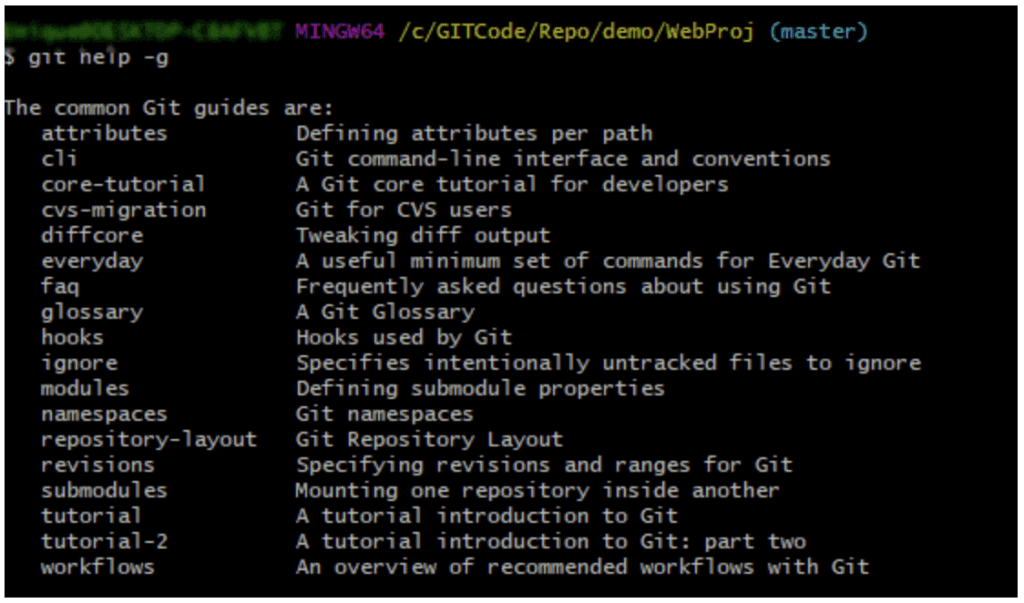1024x603 pixels.
Task: Click the "submodules" guide name
Action: click(104, 490)
